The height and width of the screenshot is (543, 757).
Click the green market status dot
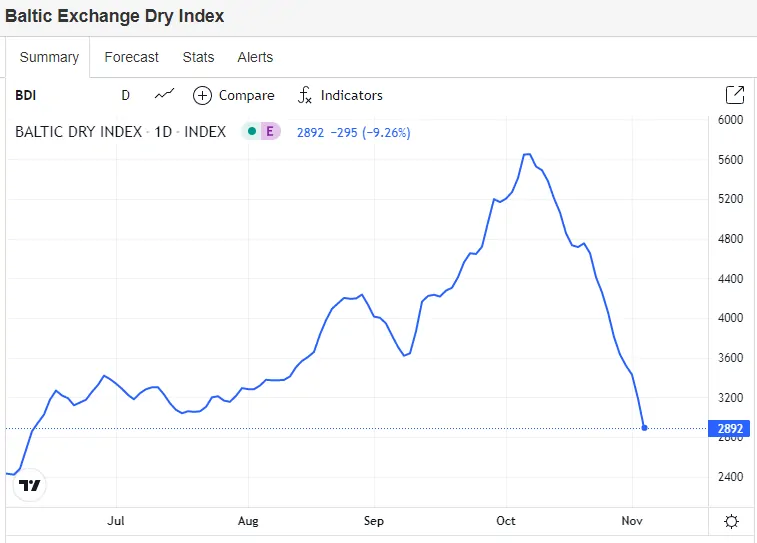tap(252, 131)
